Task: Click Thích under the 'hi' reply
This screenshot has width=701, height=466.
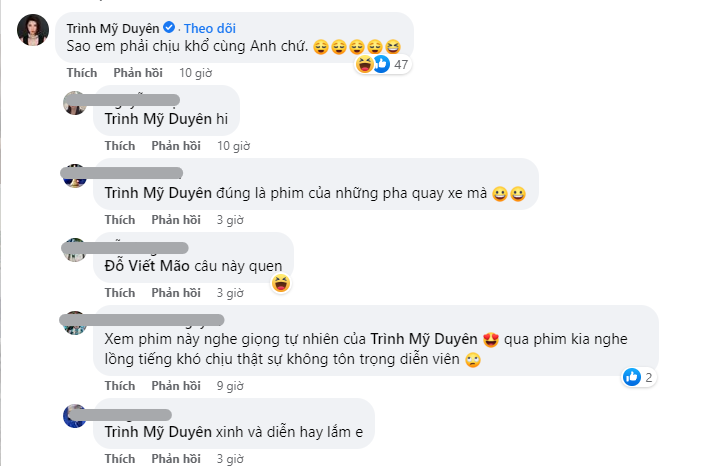Action: pyautogui.click(x=120, y=146)
